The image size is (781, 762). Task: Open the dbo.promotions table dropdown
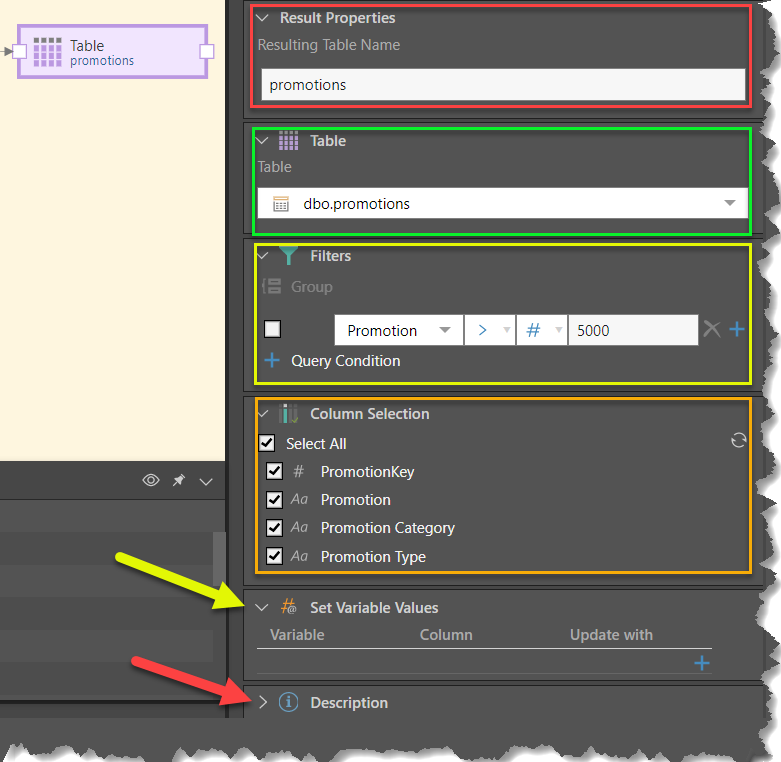click(729, 204)
